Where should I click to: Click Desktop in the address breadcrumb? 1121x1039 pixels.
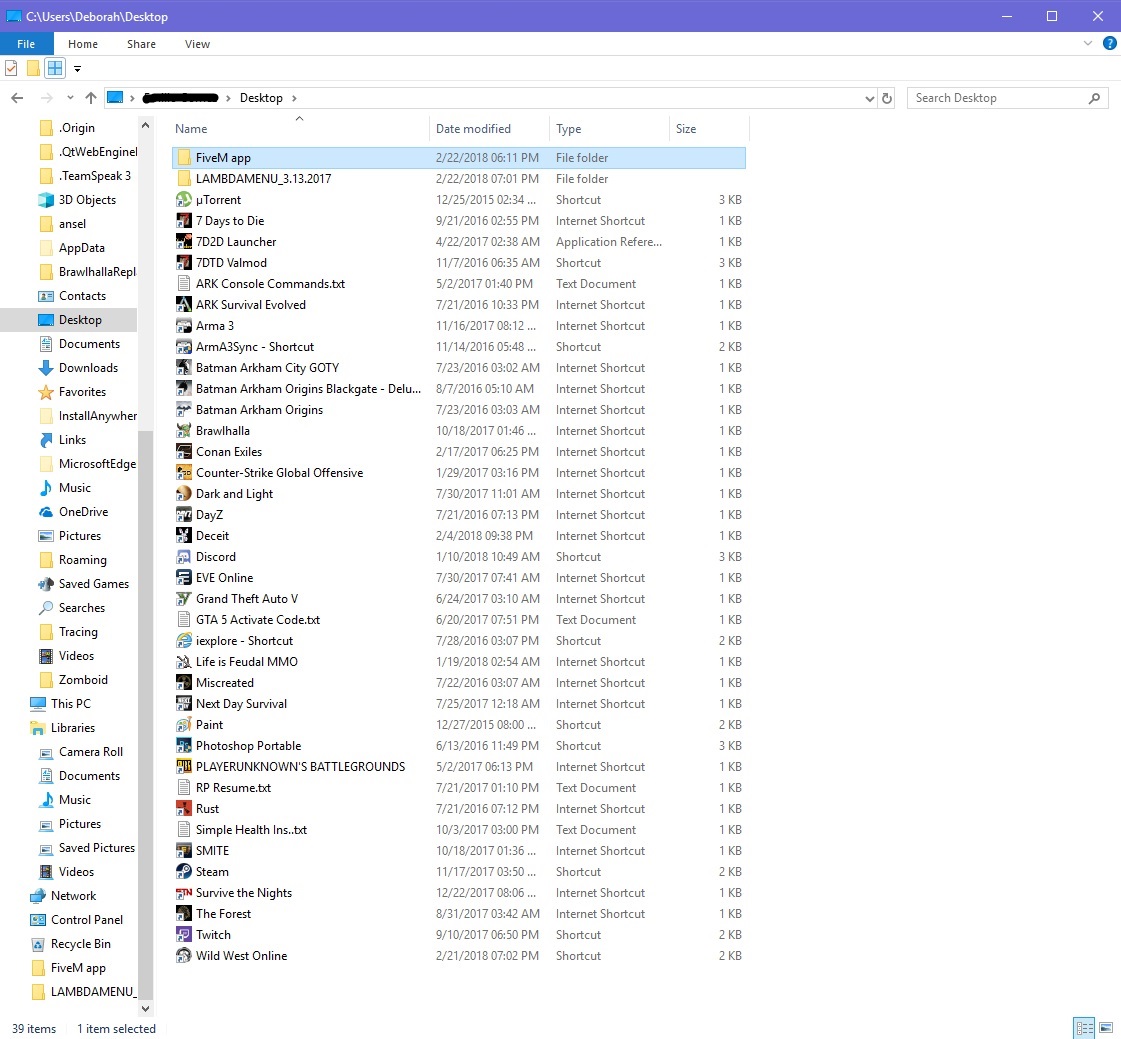pyautogui.click(x=261, y=98)
